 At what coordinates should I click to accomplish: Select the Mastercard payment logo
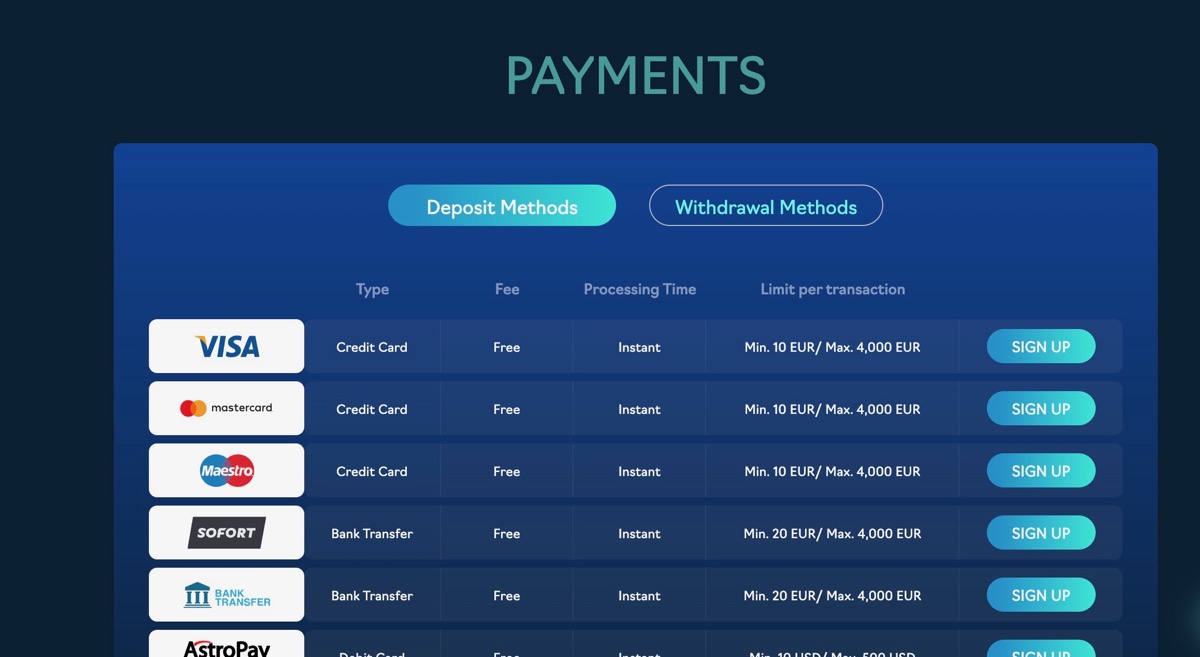226,408
